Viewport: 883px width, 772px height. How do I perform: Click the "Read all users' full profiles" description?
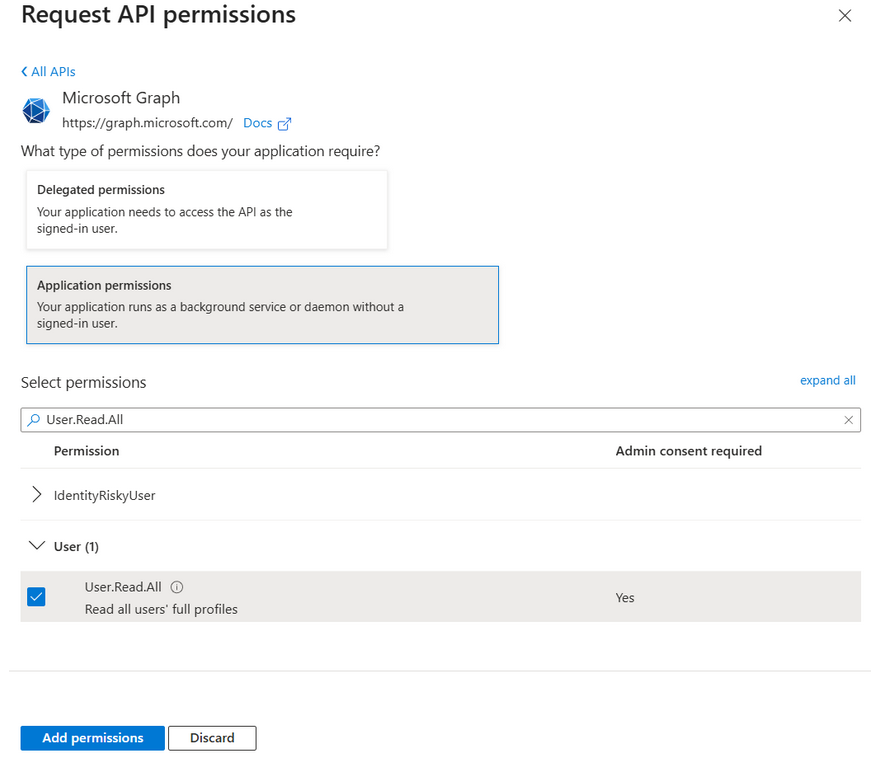coord(161,609)
